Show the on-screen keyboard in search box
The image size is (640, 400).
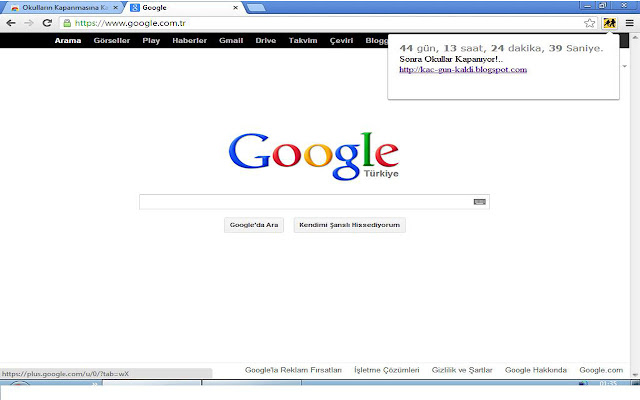coord(480,202)
